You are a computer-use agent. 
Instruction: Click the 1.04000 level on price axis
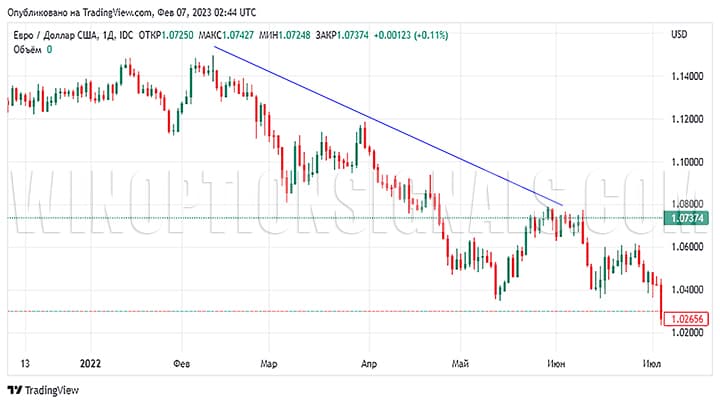[x=688, y=290]
